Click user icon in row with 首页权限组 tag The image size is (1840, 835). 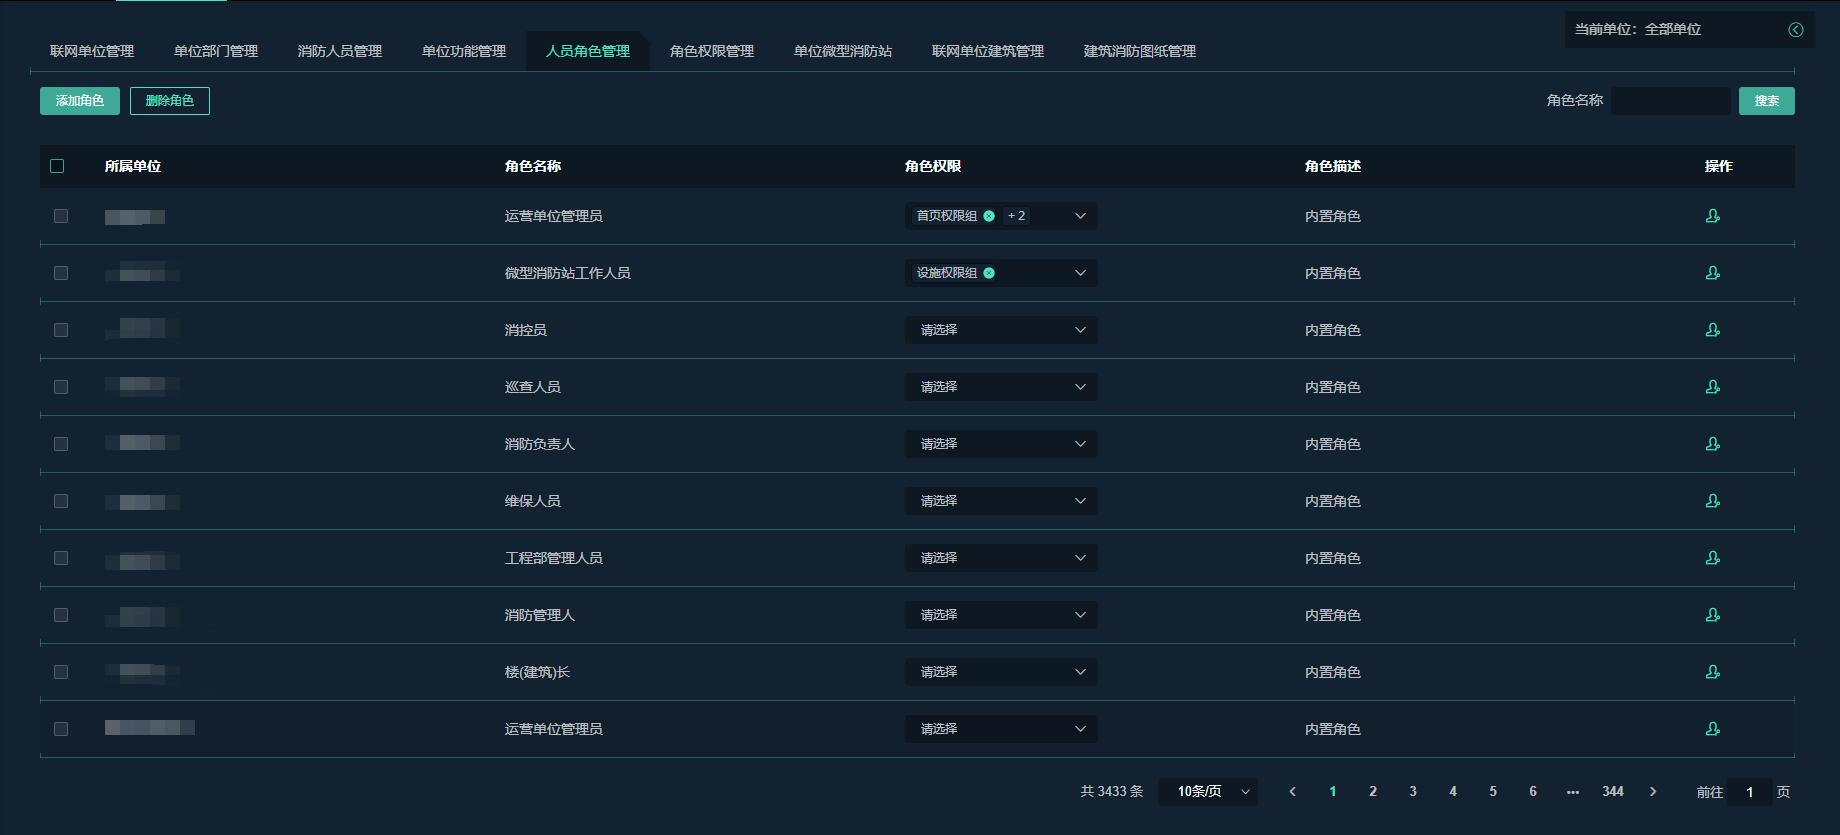[1712, 216]
